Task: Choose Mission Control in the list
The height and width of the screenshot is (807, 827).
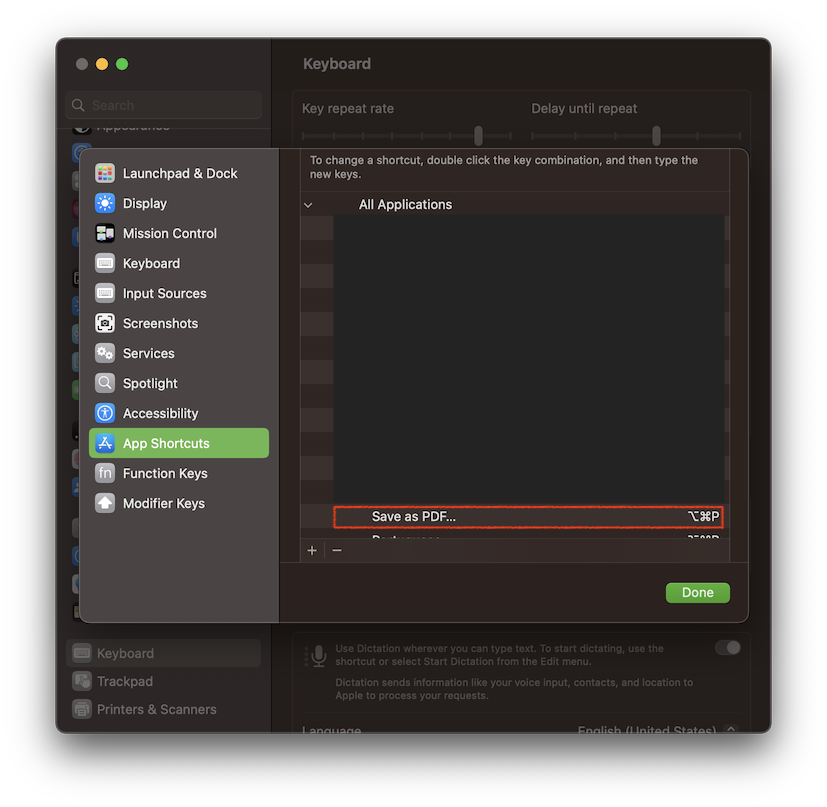Action: pos(179,233)
